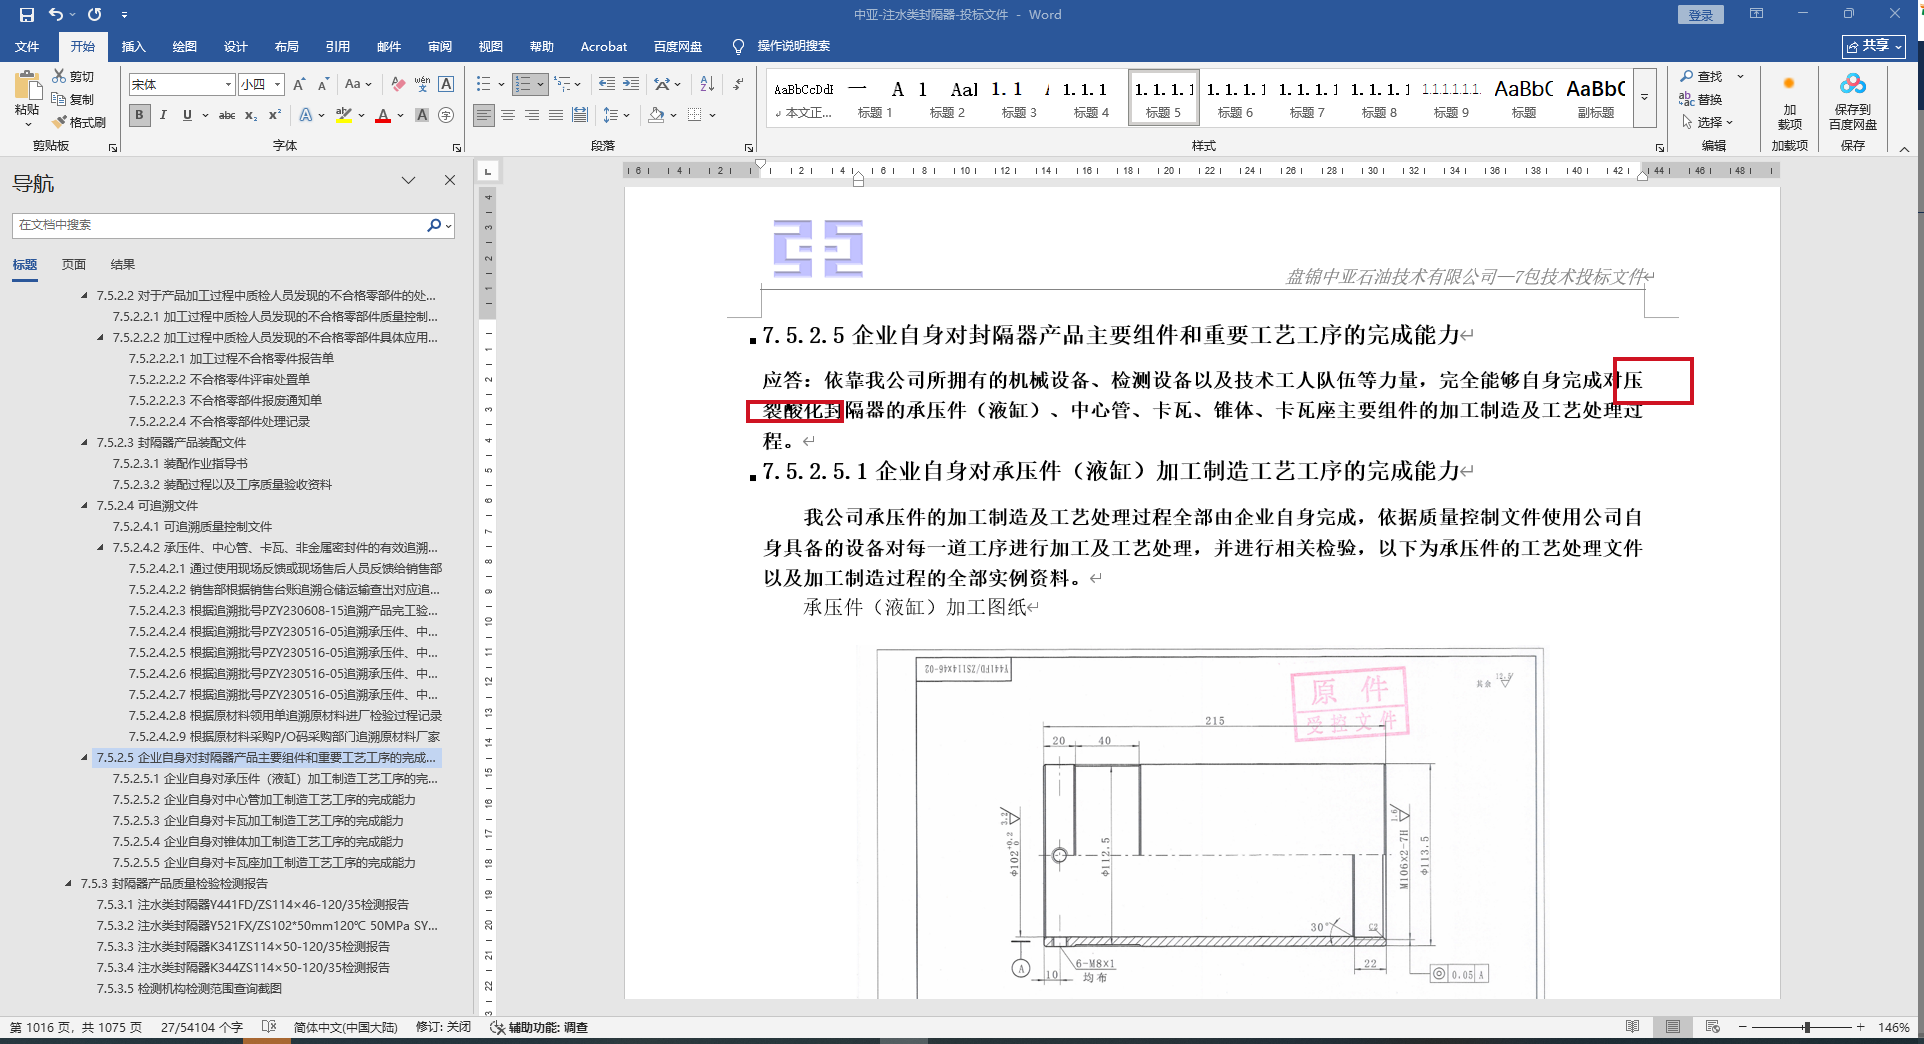Click the Save to Baidu Netdisk icon
1924x1044 pixels.
coord(1852,102)
